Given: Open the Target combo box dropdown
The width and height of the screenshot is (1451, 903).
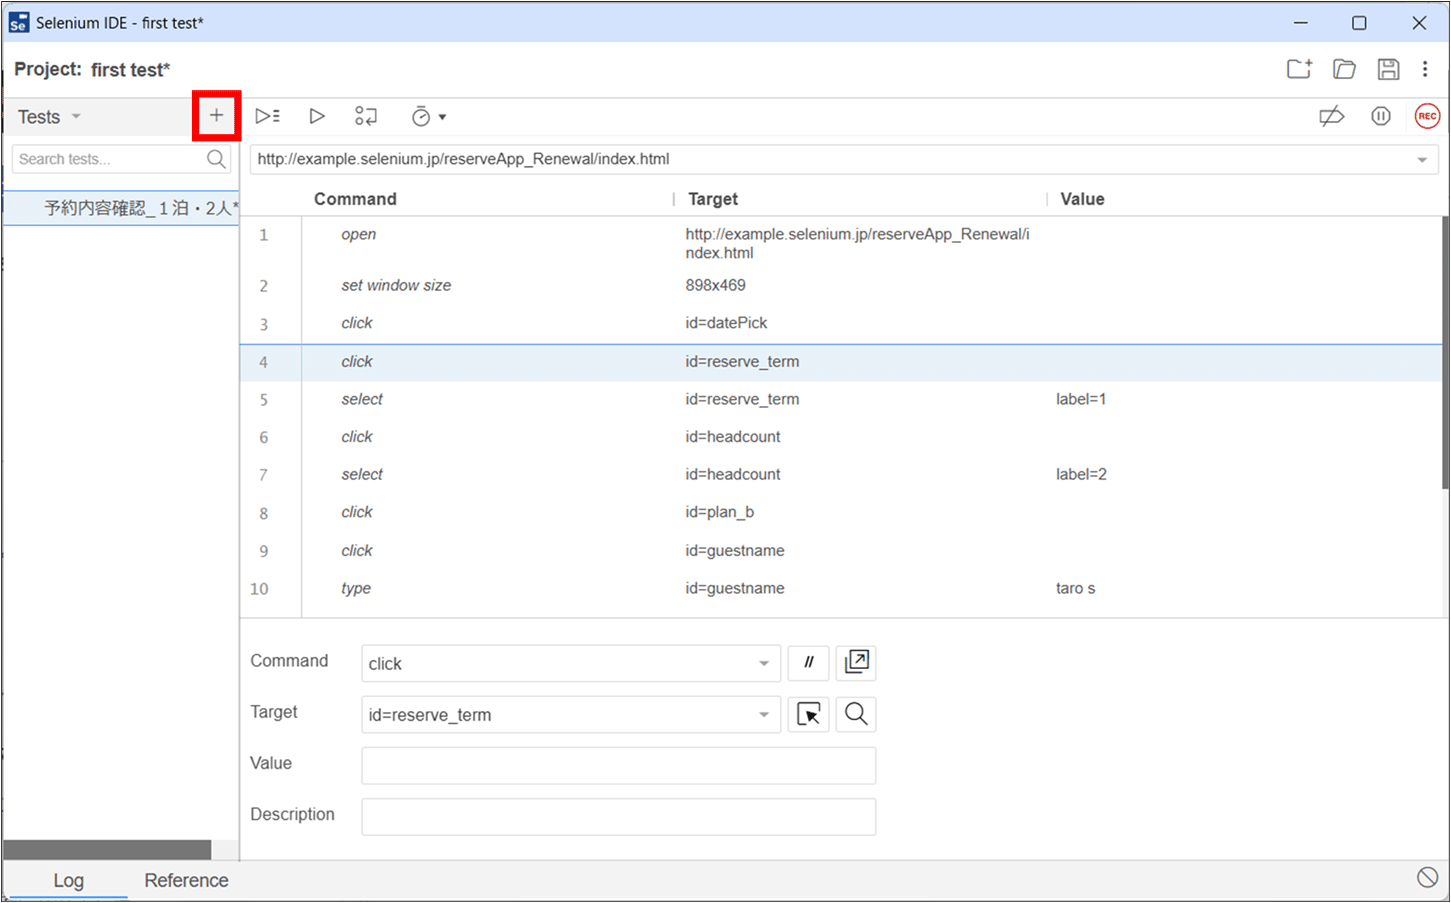Looking at the screenshot, I should point(763,714).
